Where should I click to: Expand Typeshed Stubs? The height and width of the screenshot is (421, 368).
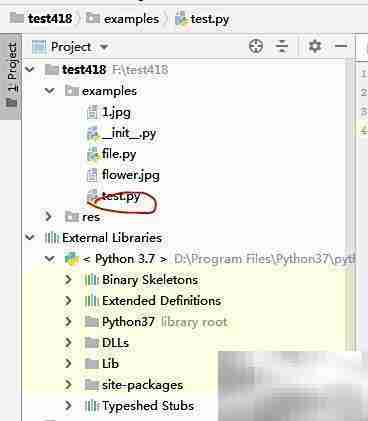click(x=68, y=405)
